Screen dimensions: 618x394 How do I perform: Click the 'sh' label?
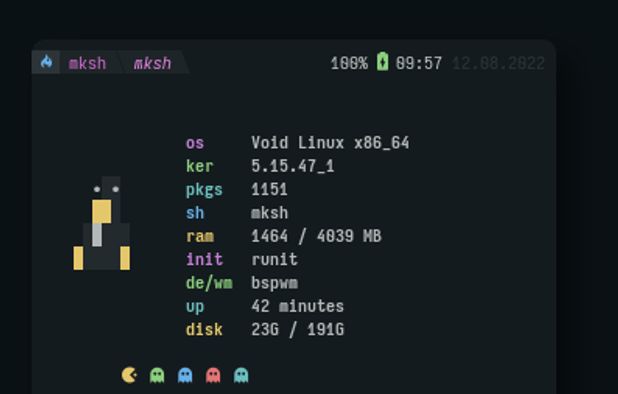(x=195, y=213)
